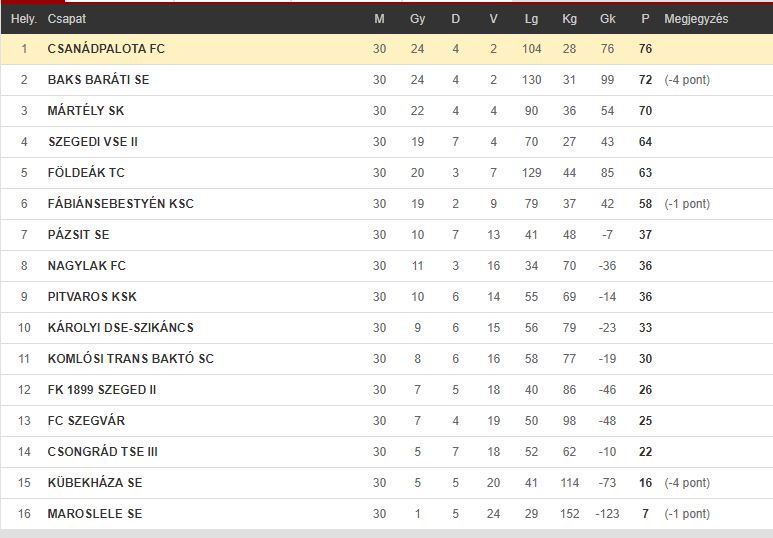Select the BAKS BARÁTI SE team name

click(98, 80)
